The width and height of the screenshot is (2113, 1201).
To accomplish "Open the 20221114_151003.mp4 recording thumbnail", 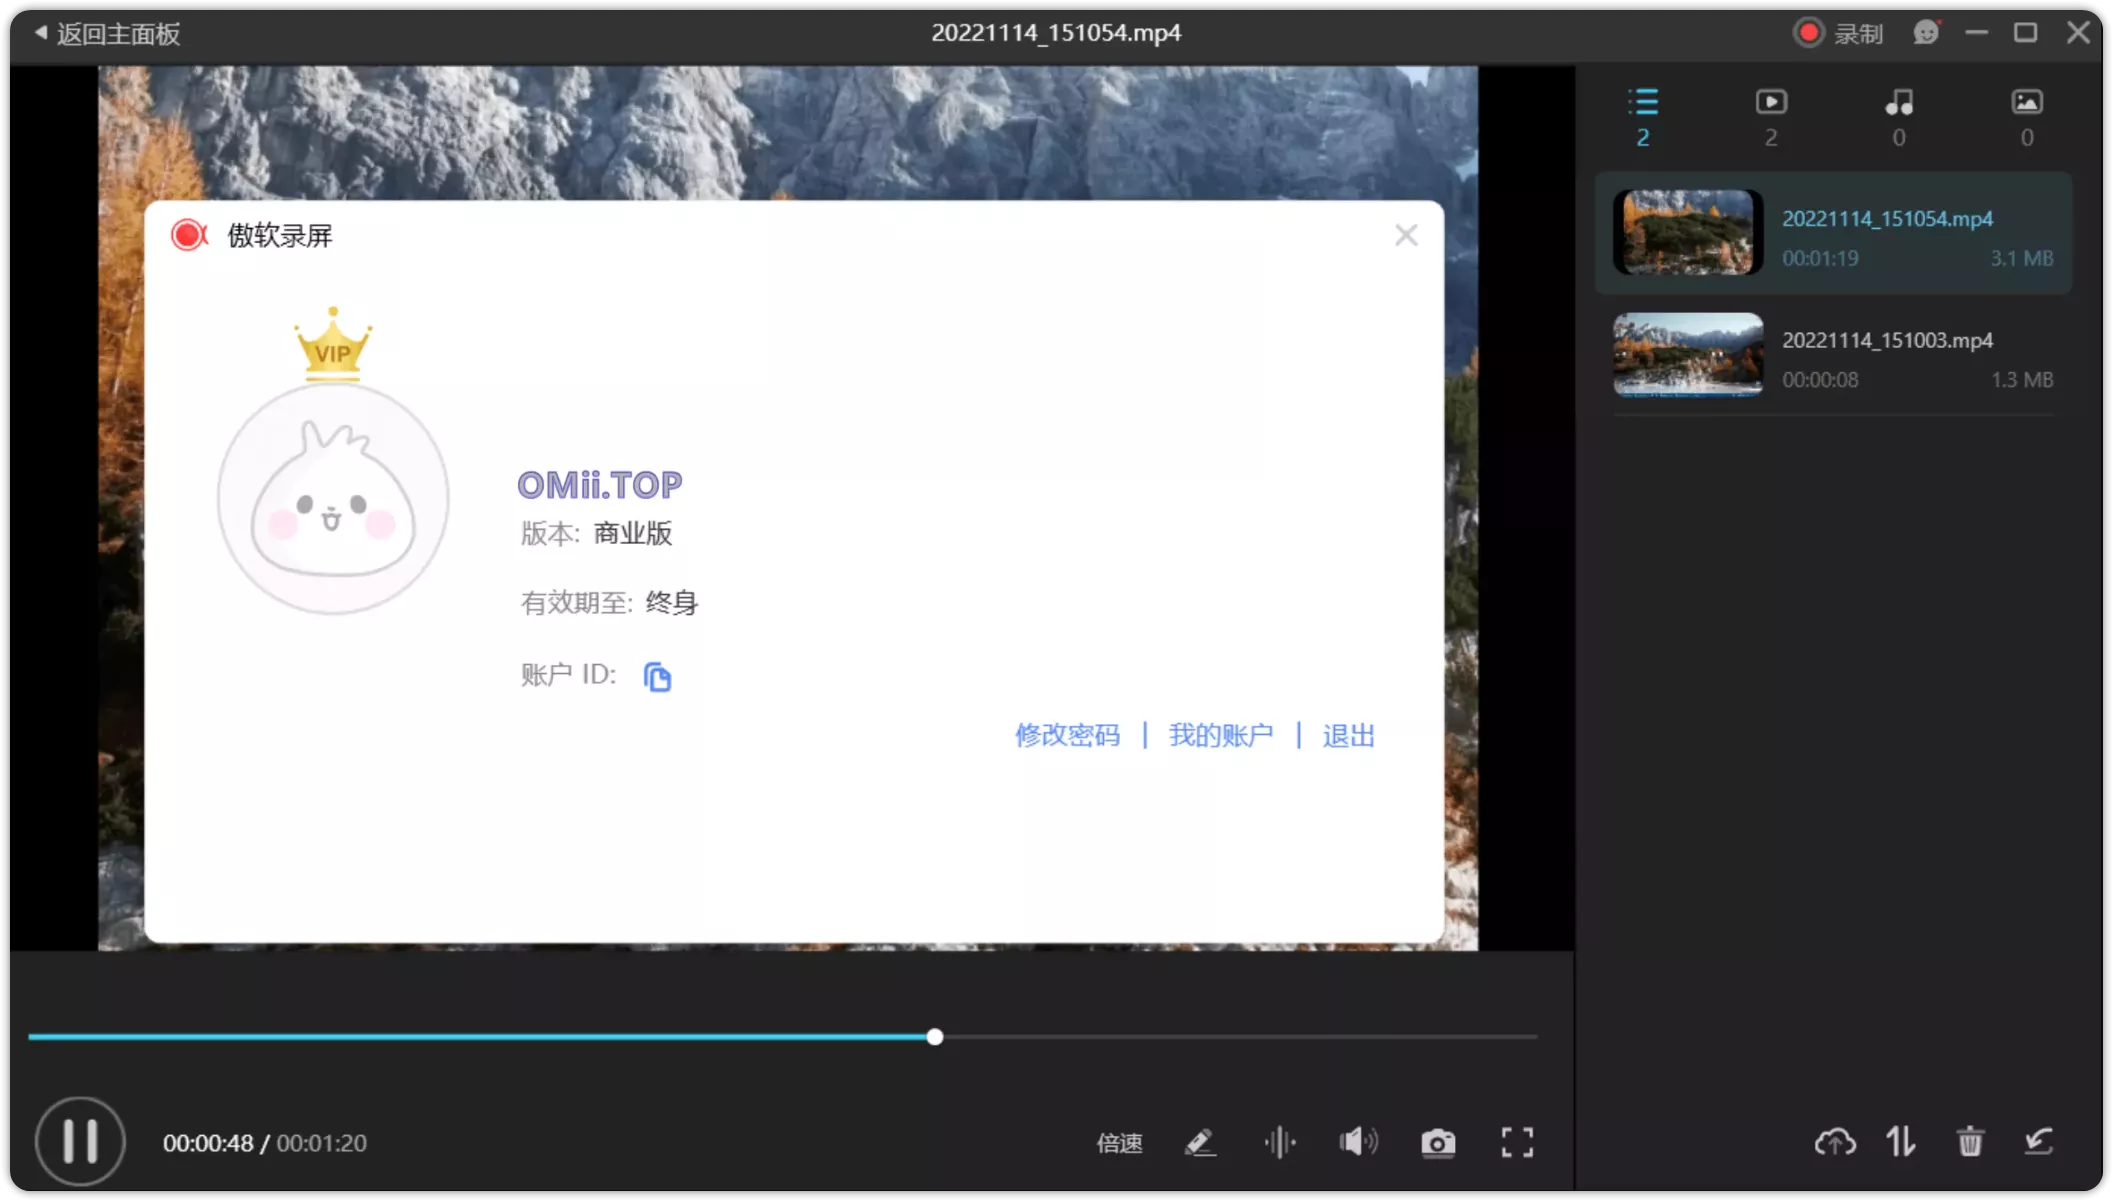I will [x=1687, y=355].
